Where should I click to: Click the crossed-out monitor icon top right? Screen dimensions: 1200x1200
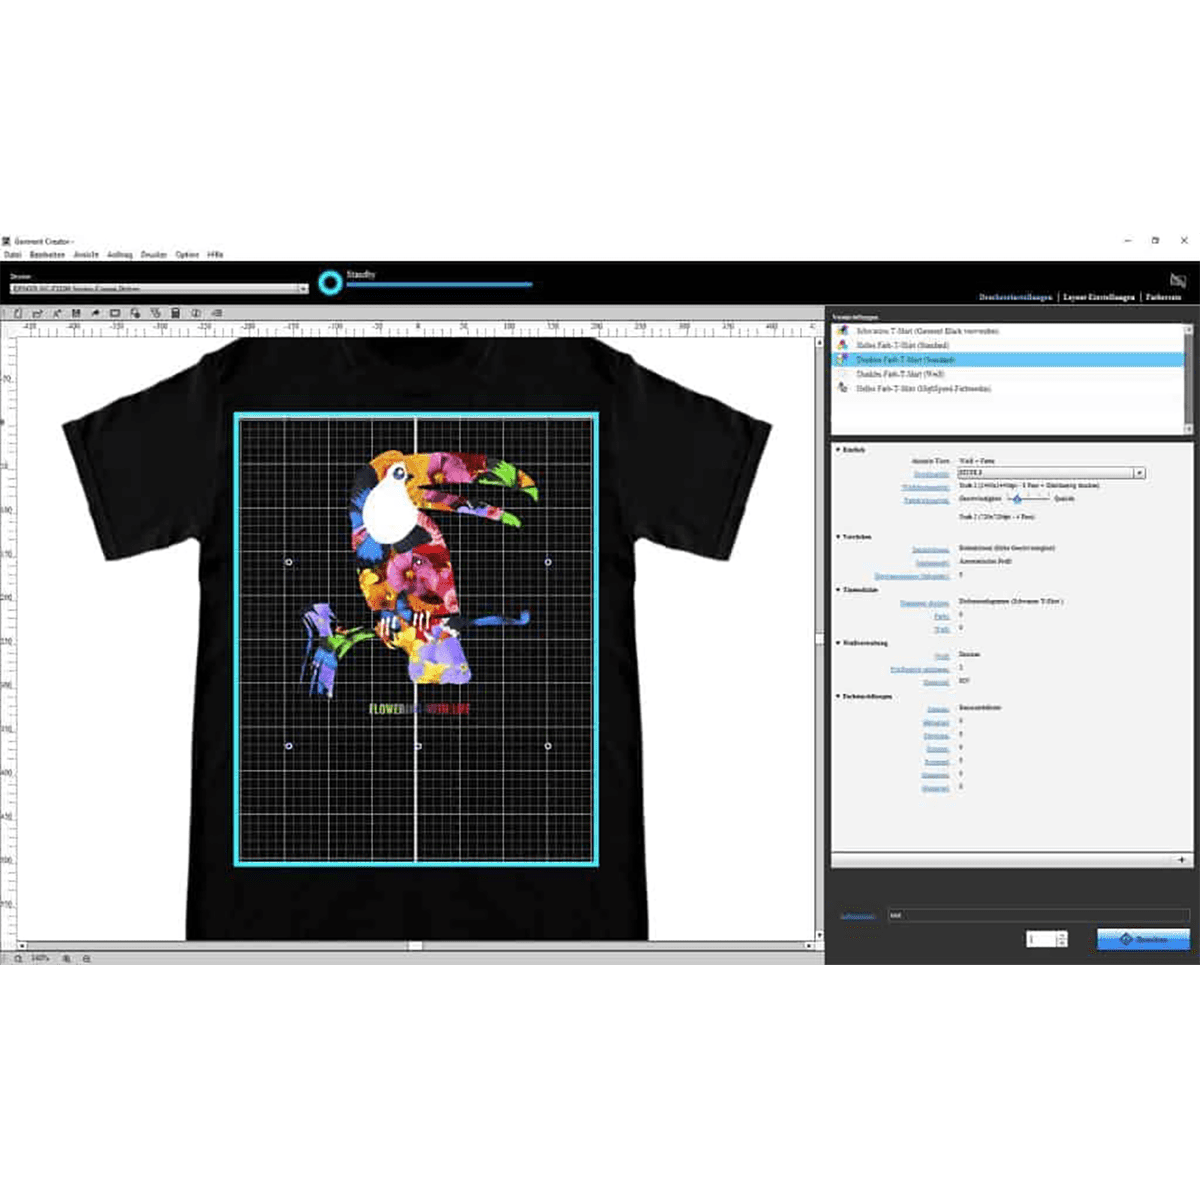click(1177, 280)
